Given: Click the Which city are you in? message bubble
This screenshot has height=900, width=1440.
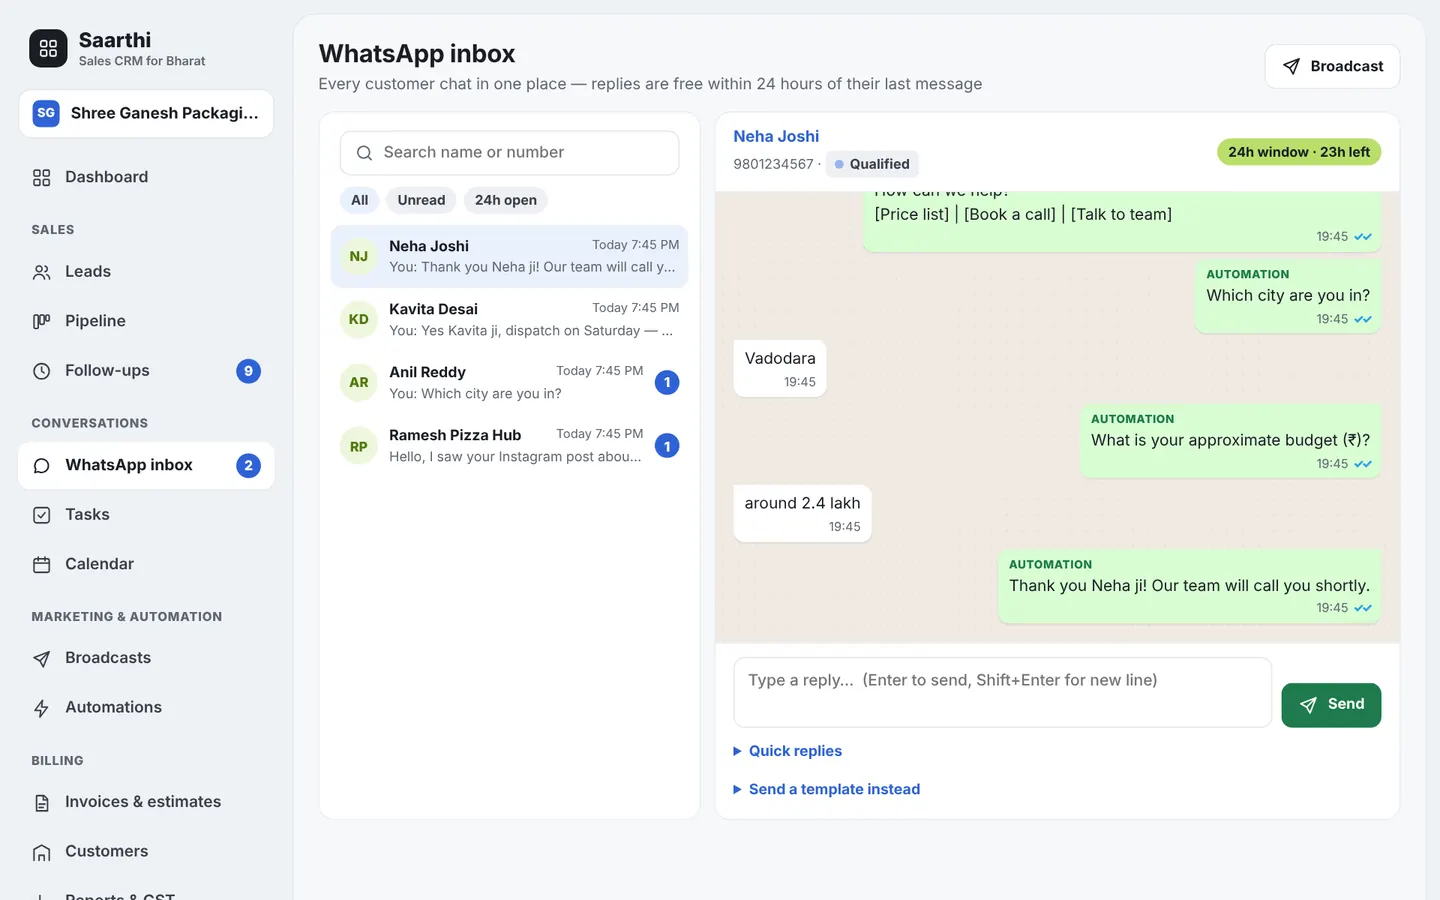Looking at the screenshot, I should click(1288, 297).
